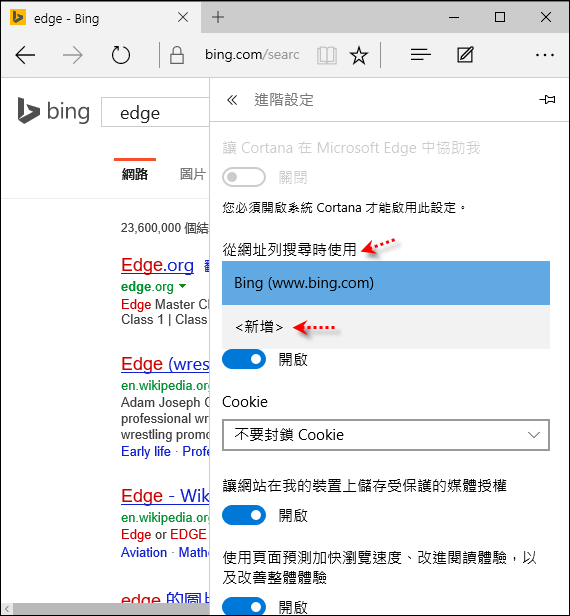This screenshot has height=616, width=570.
Task: Return to settings with double chevron
Action: tap(232, 100)
